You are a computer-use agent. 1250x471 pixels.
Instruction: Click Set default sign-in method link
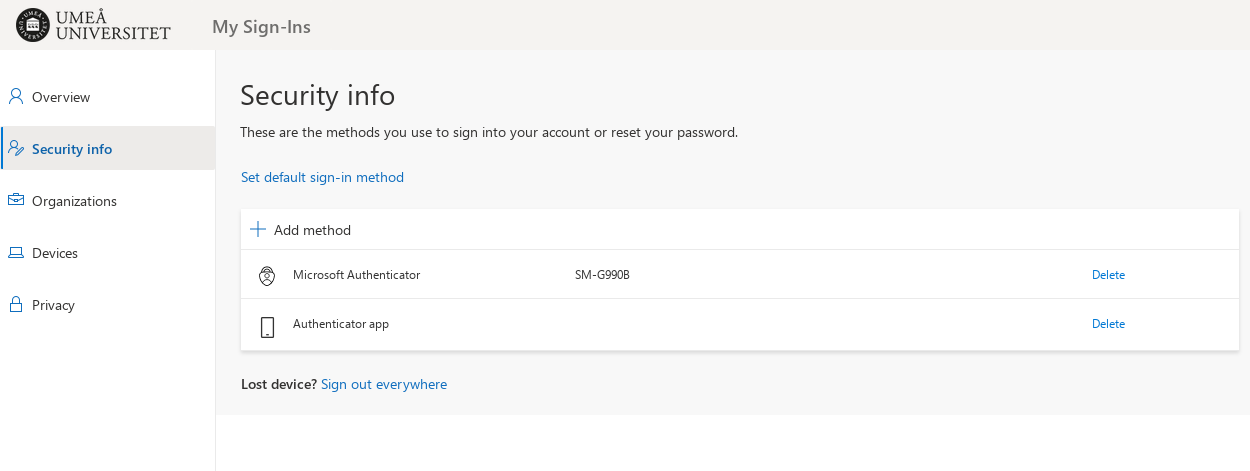click(322, 177)
